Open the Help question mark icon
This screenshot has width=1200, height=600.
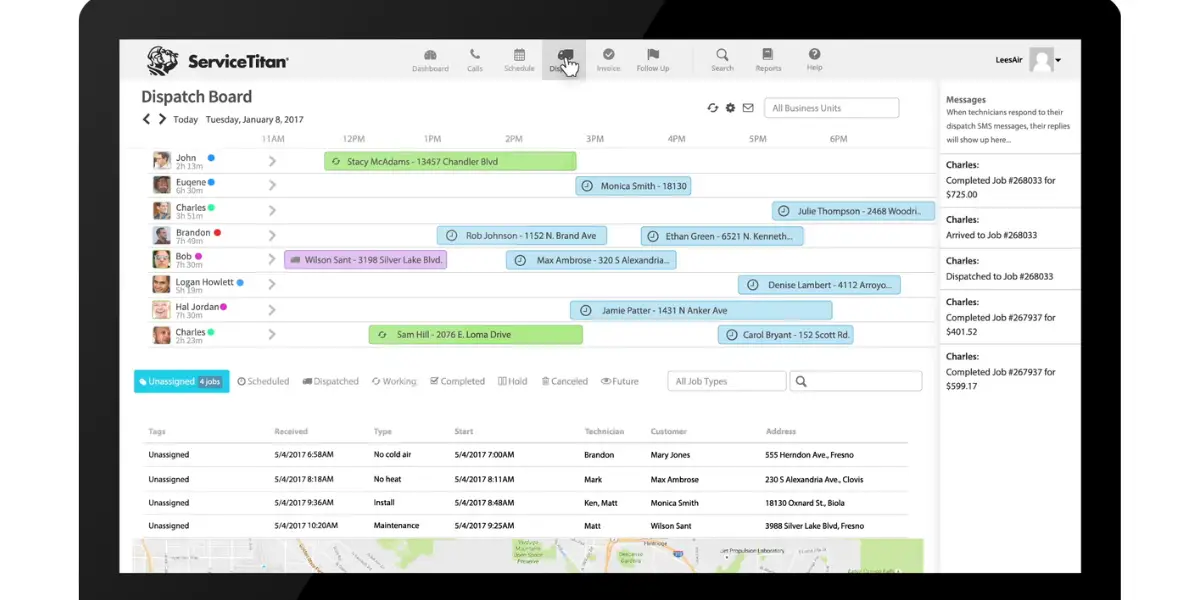pos(814,60)
